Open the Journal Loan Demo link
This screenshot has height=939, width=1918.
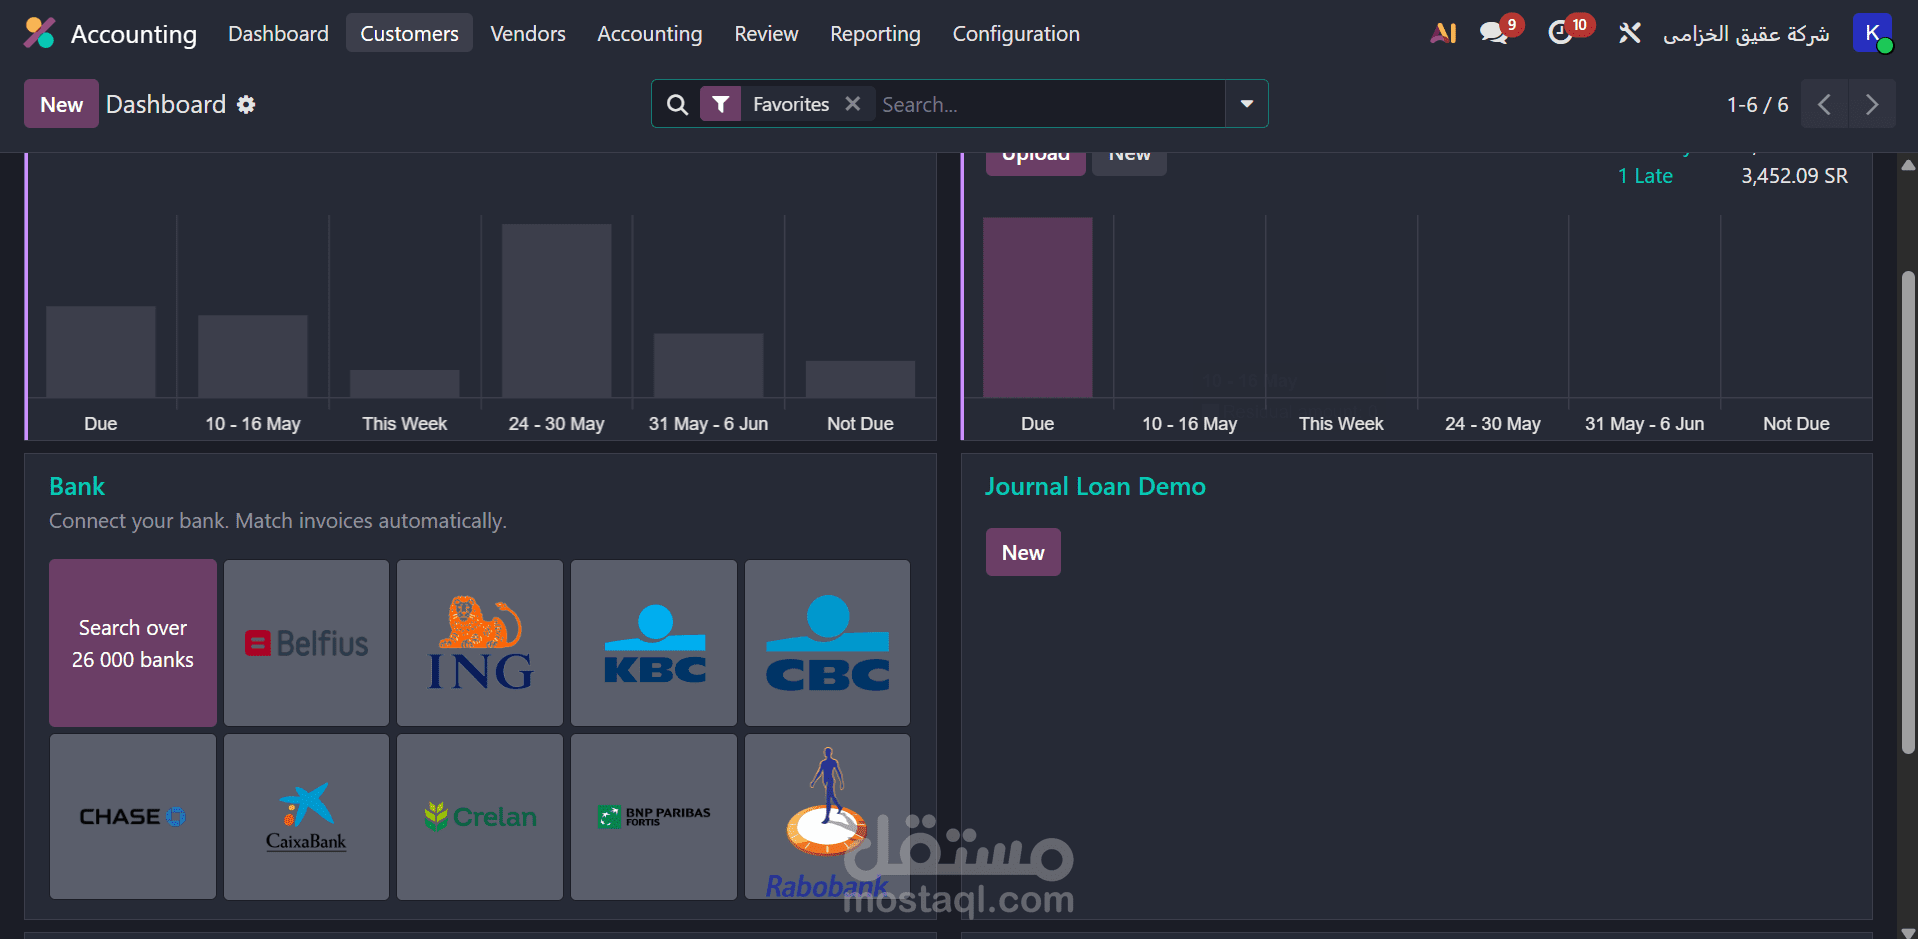click(1095, 486)
